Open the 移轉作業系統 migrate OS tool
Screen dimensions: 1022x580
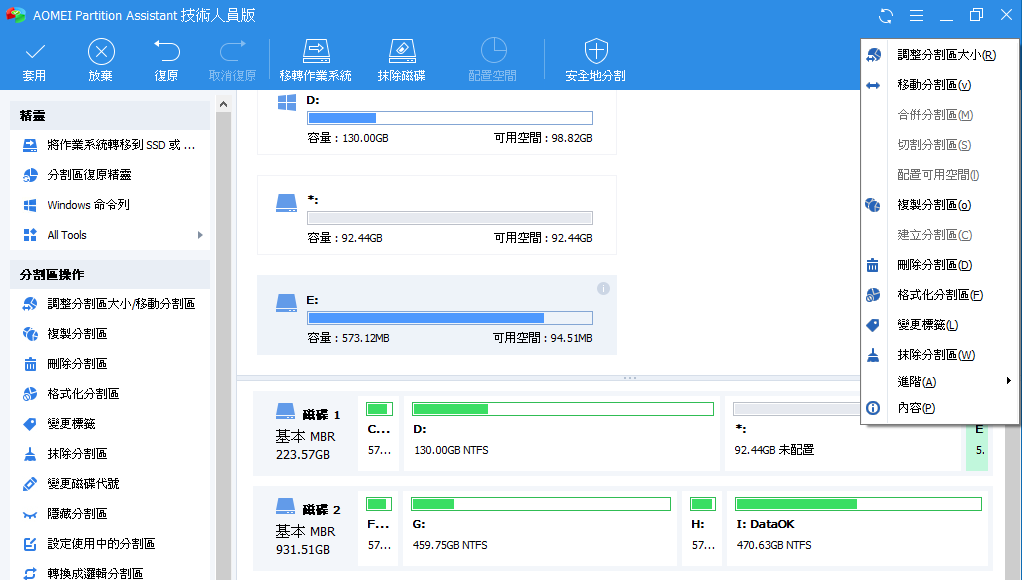click(x=315, y=60)
